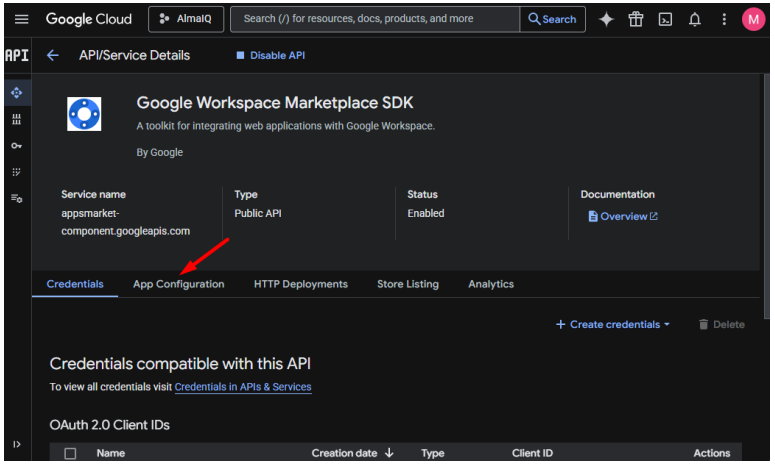
Task: Click the Google Cloud logo
Action: tap(89, 19)
